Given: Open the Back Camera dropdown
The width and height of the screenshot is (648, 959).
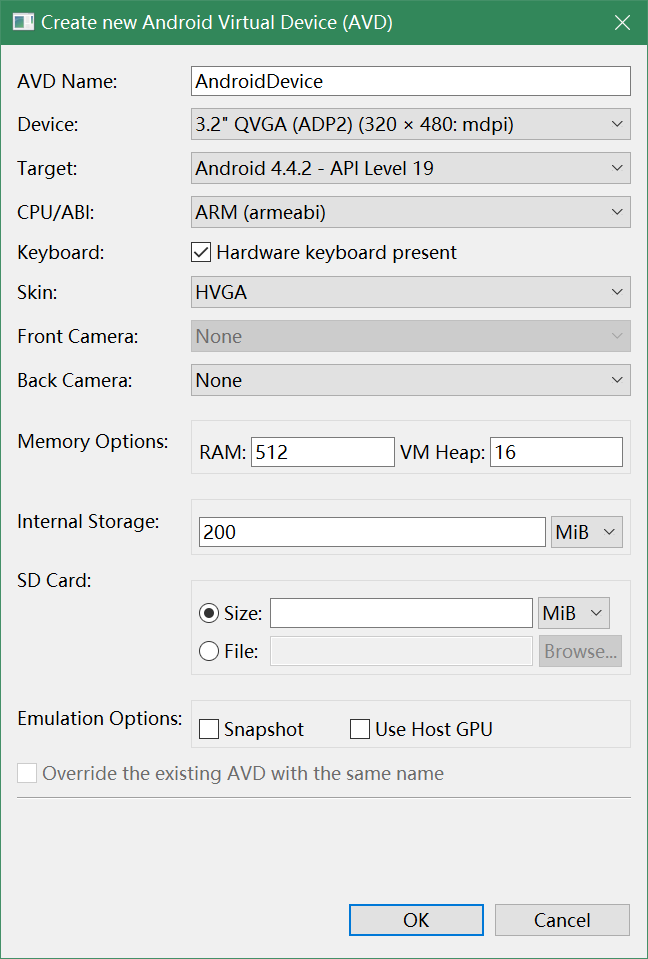Looking at the screenshot, I should pos(410,380).
